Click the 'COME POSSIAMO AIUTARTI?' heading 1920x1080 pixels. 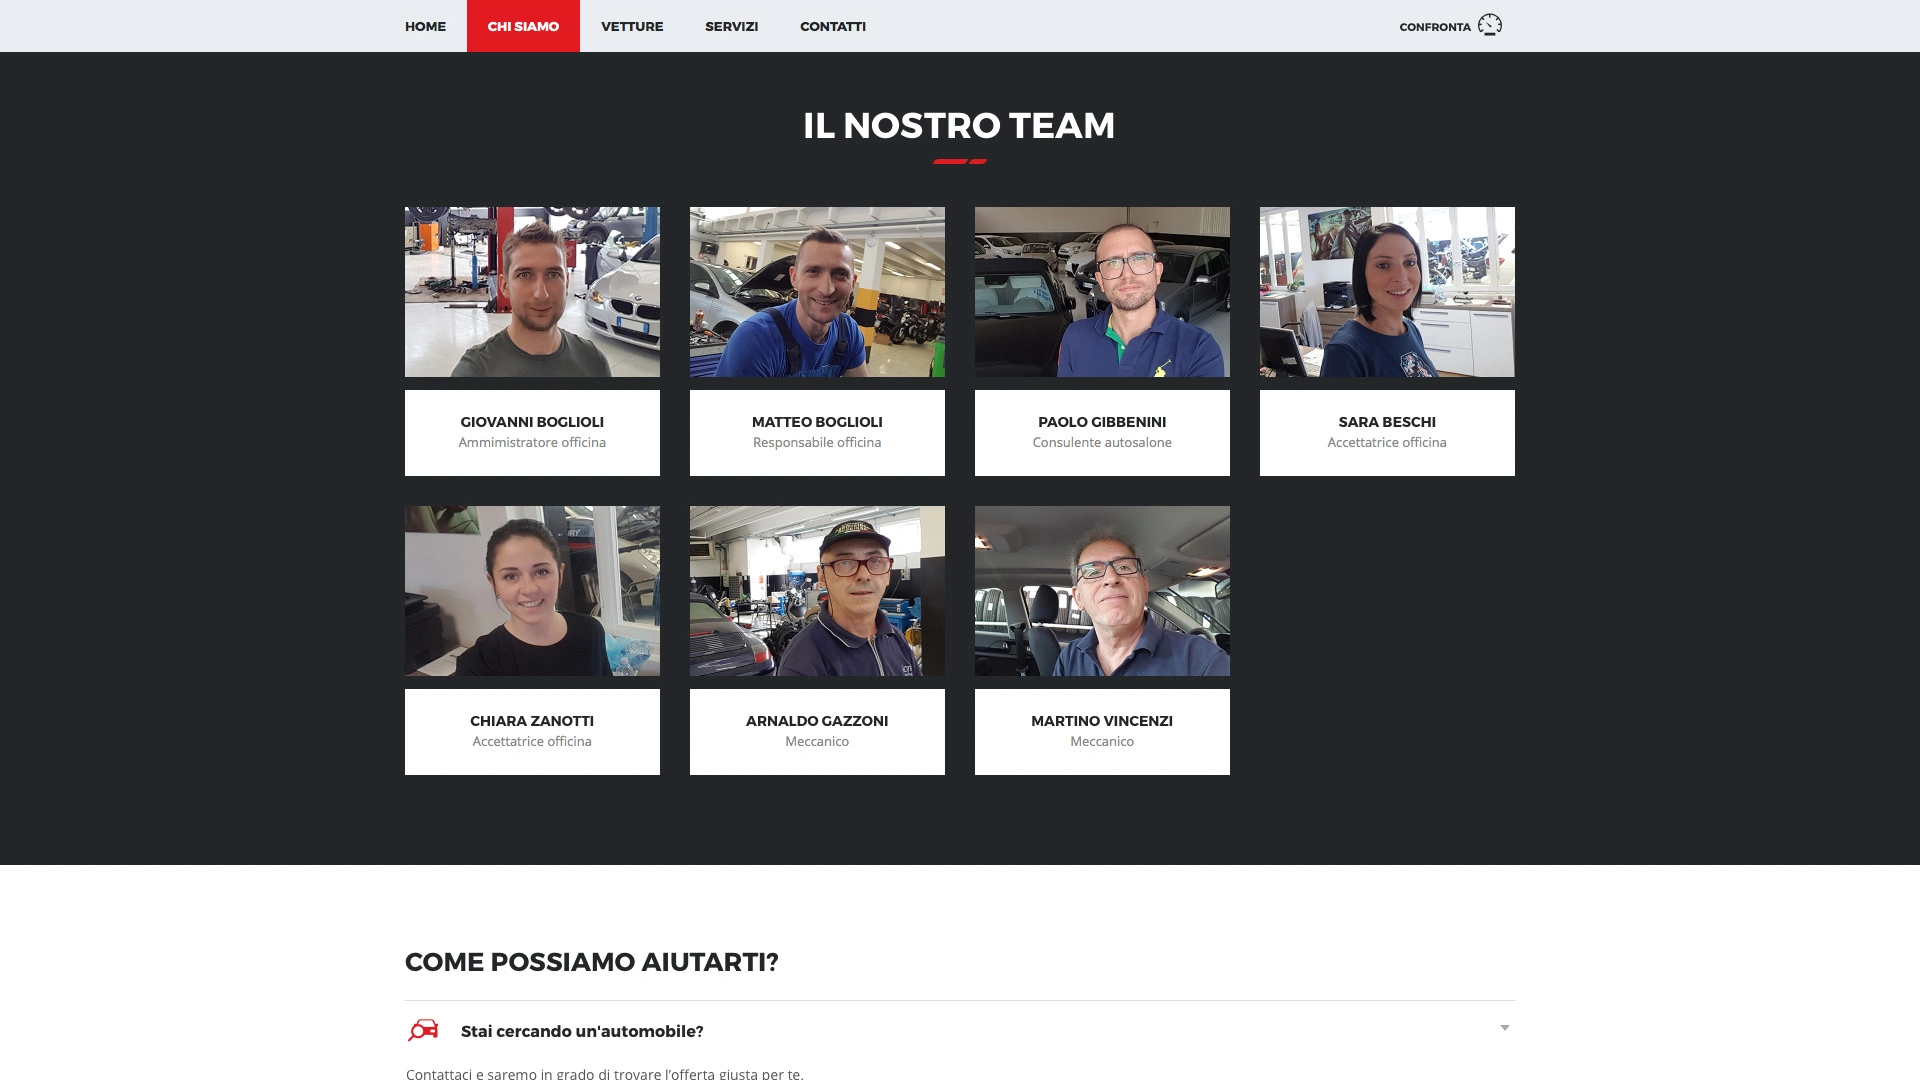click(591, 962)
